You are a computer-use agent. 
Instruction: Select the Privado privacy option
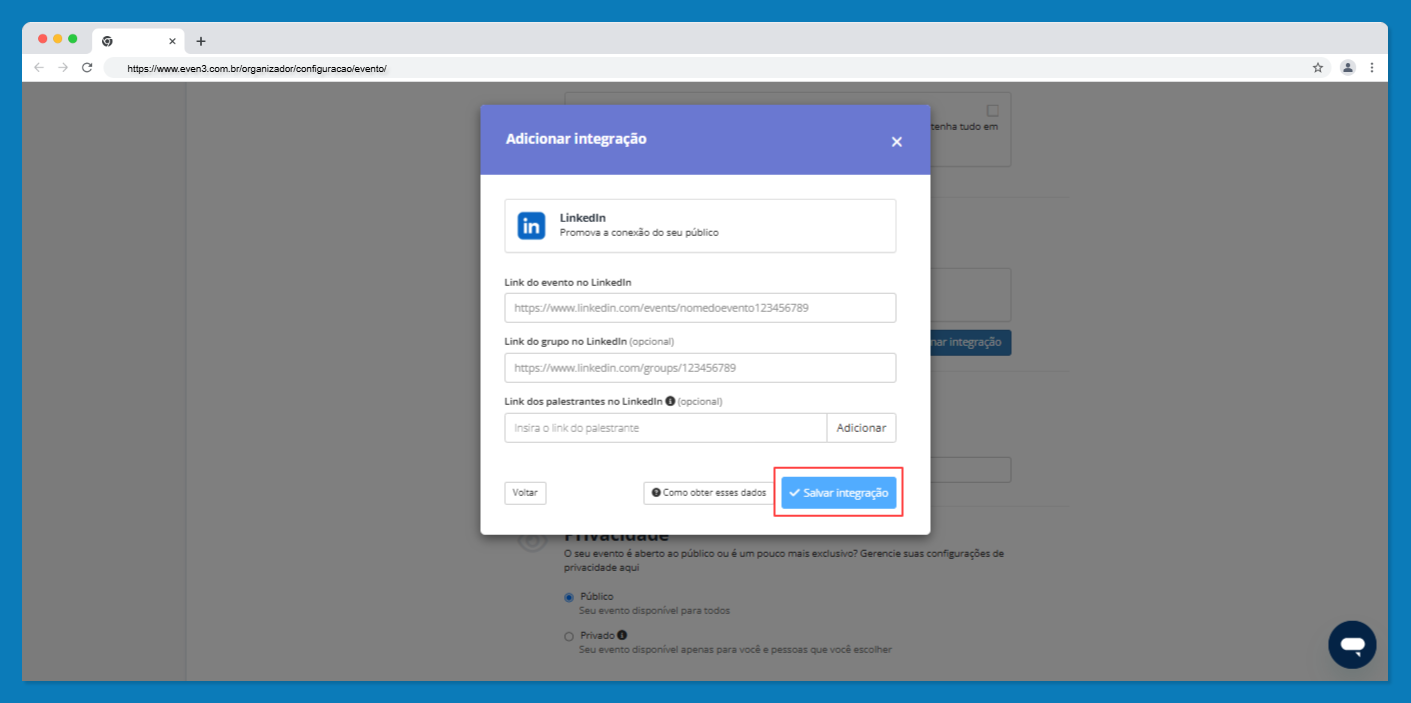[x=569, y=636]
